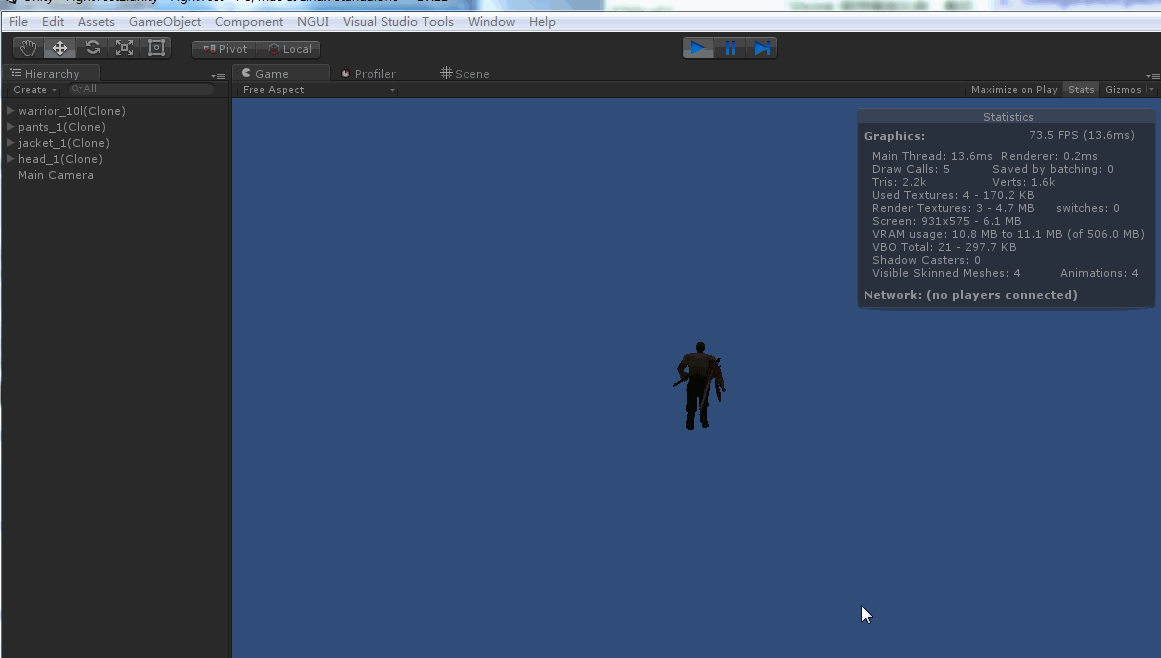Select the Move tool
The height and width of the screenshot is (658, 1161).
click(x=59, y=47)
